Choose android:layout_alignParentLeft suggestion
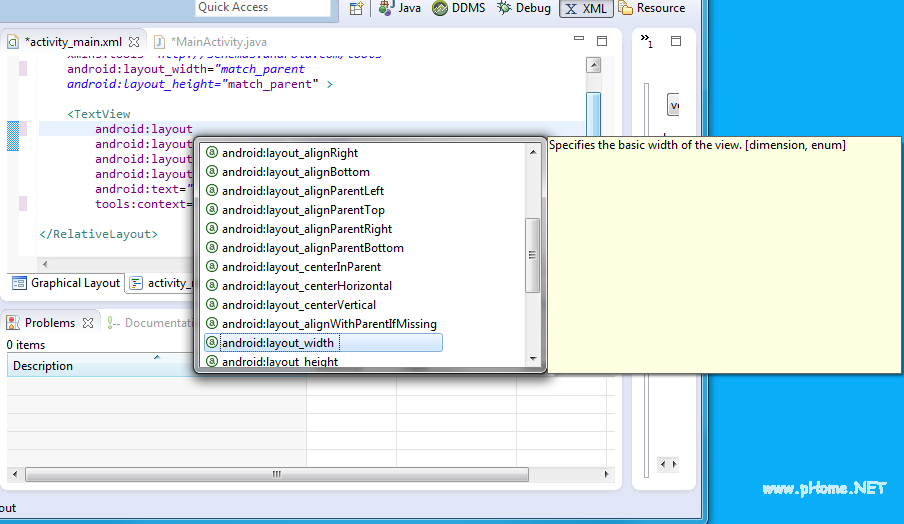The image size is (904, 524). pos(303,191)
